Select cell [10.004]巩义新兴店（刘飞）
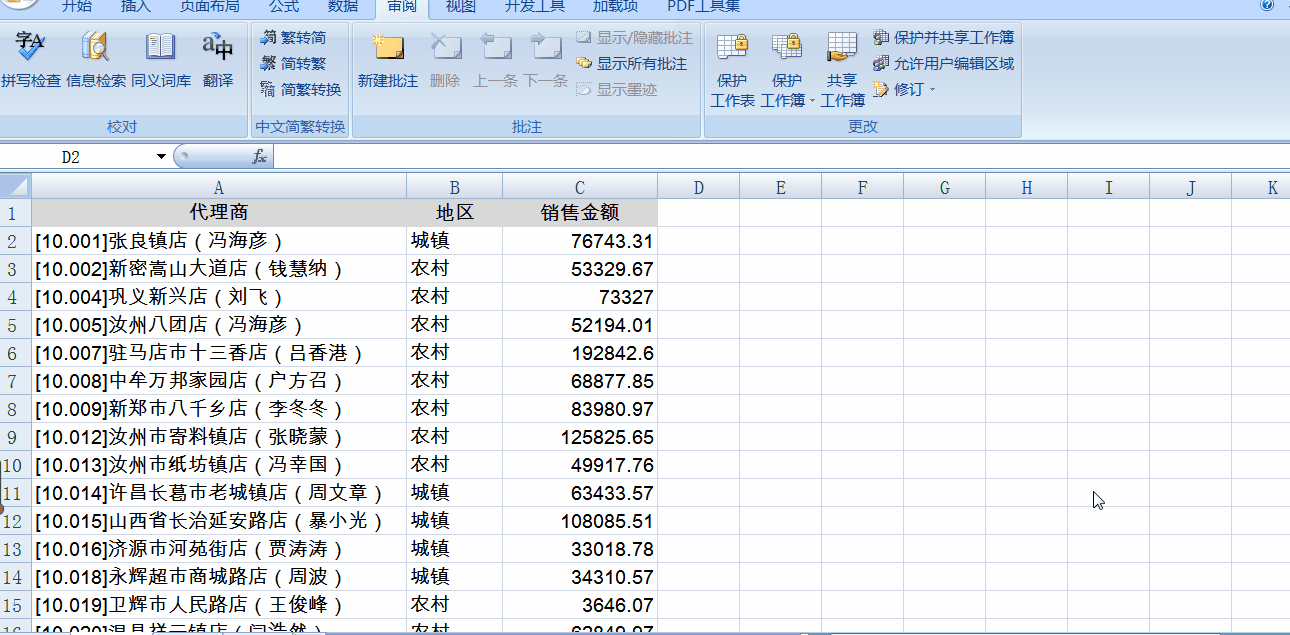 (x=219, y=297)
